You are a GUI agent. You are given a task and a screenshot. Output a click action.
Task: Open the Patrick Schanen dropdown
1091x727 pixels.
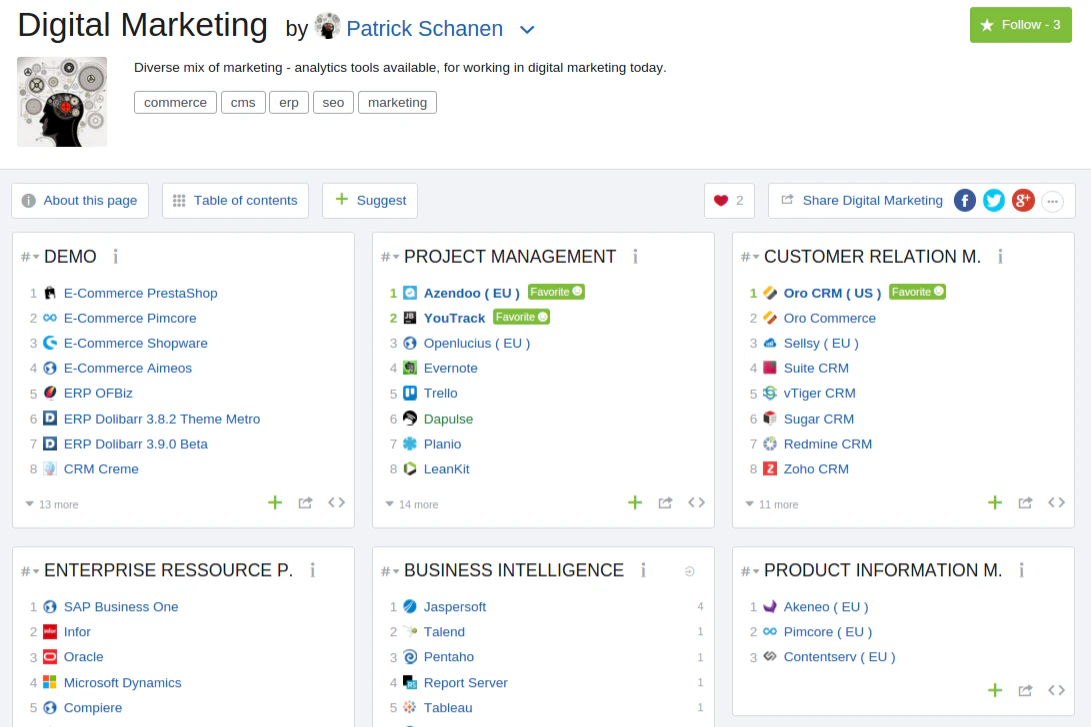click(527, 29)
